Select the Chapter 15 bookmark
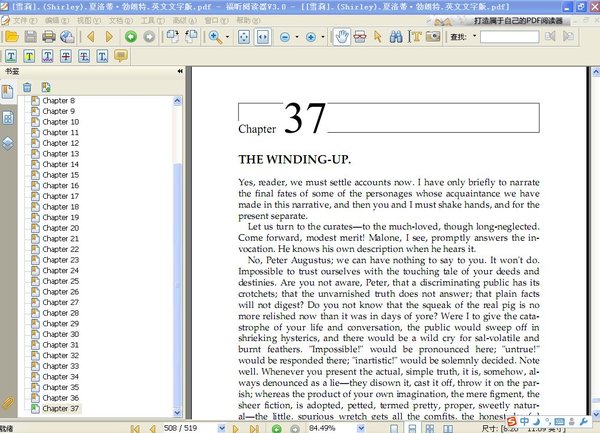The height and width of the screenshot is (433, 600). click(60, 175)
